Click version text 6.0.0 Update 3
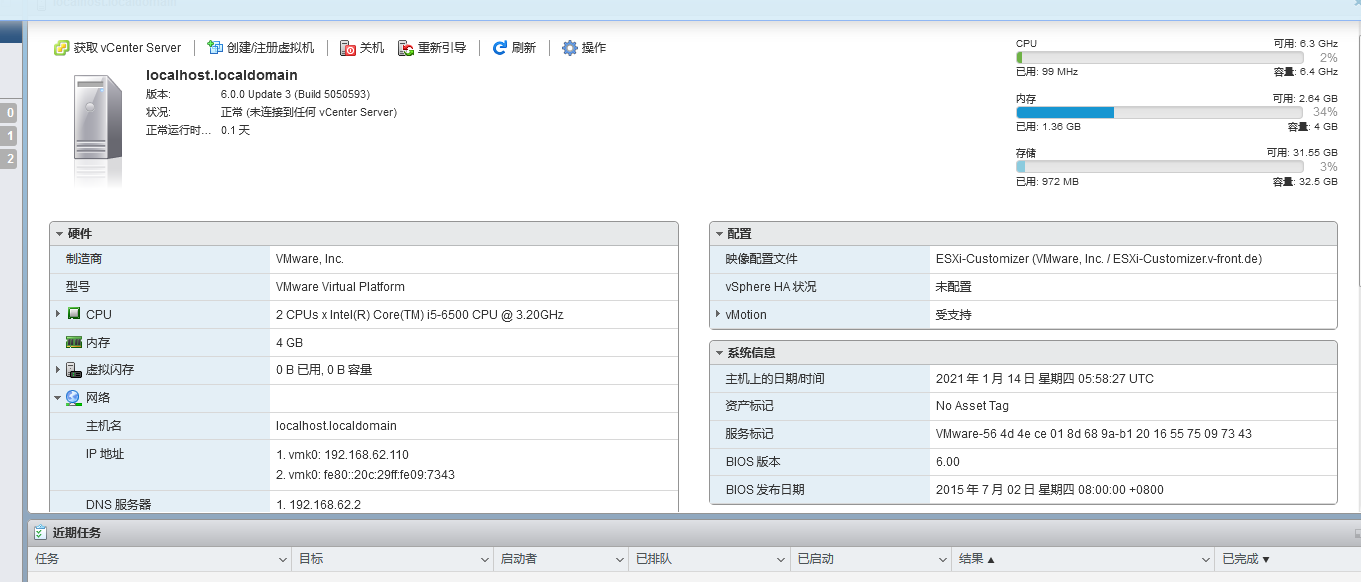Viewport: 1361px width, 582px height. (x=296, y=94)
